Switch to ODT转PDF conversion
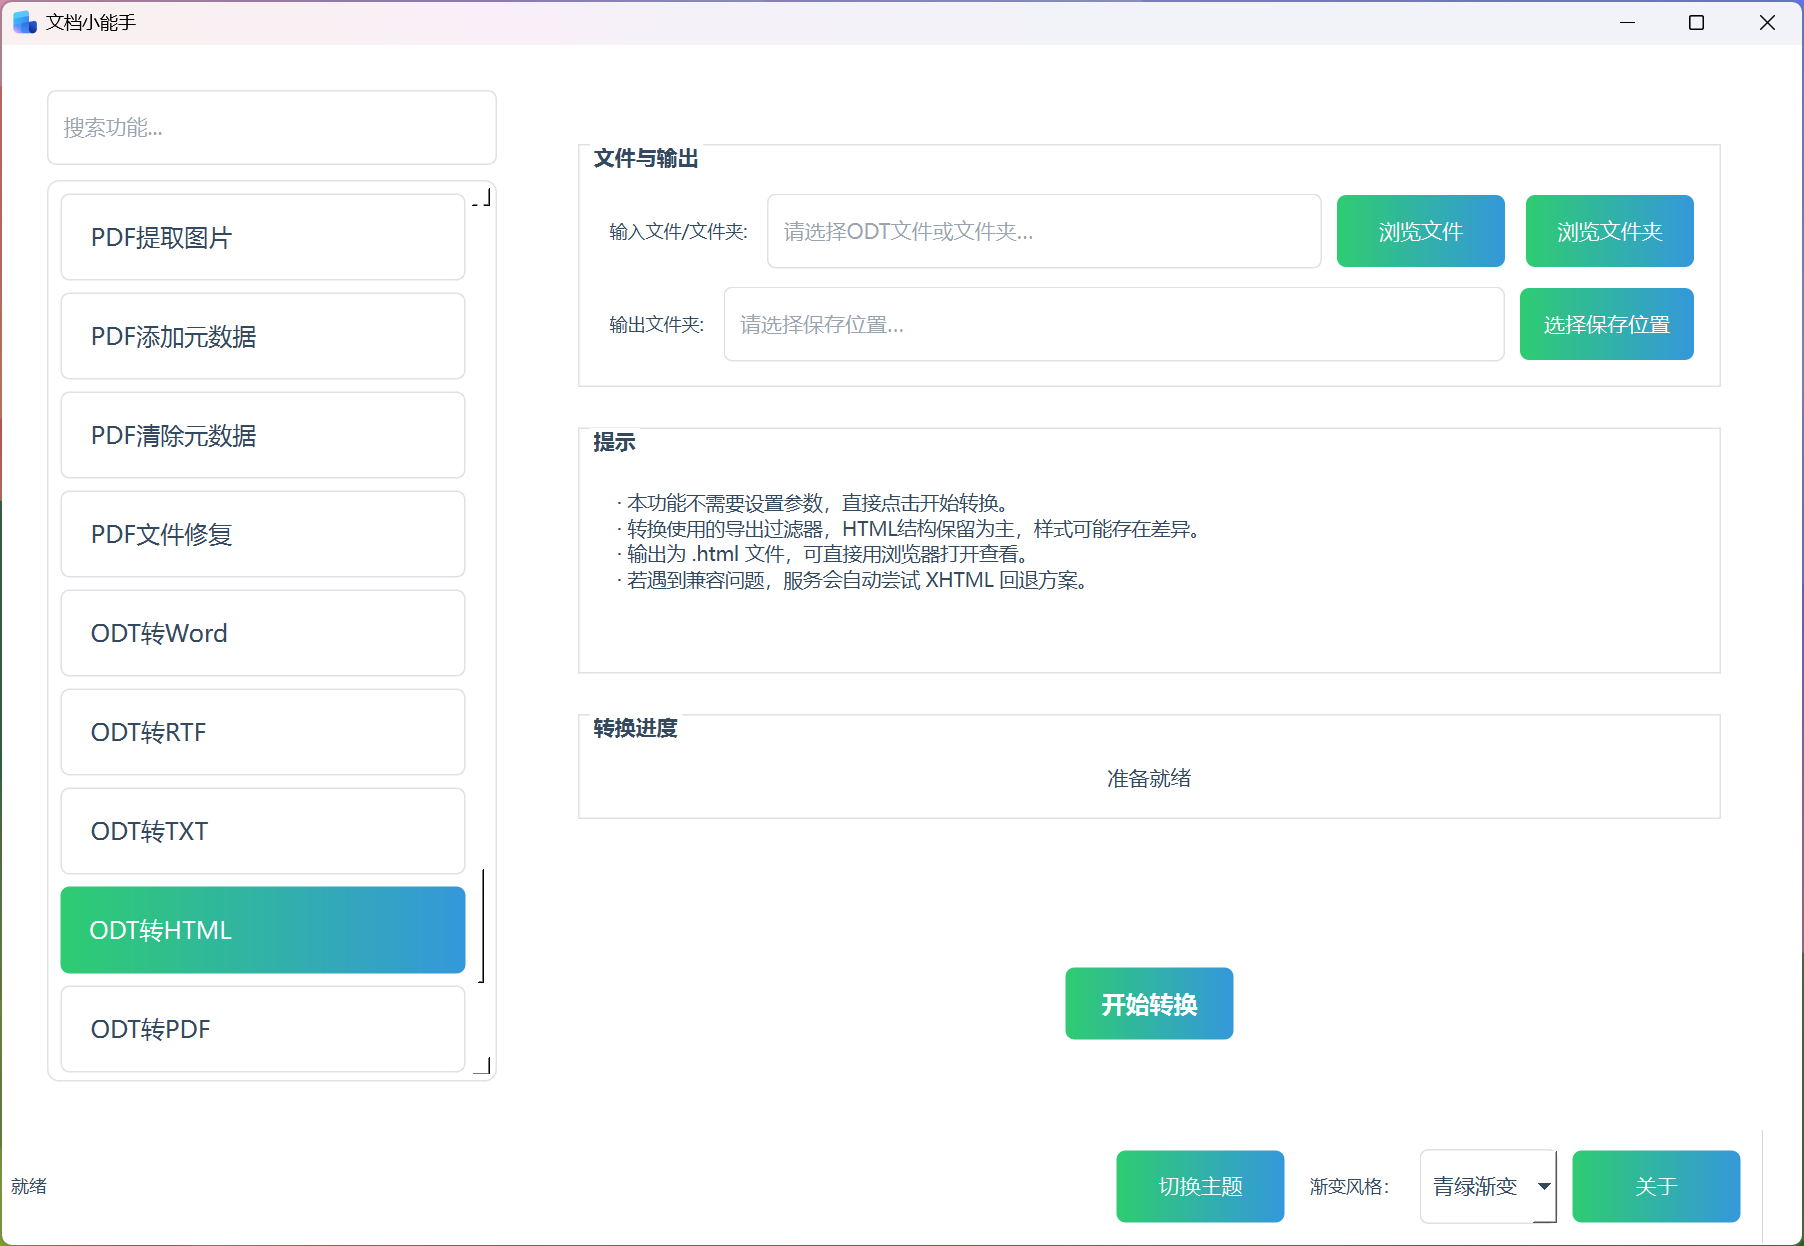Screen dimensions: 1804x1246 262,1029
